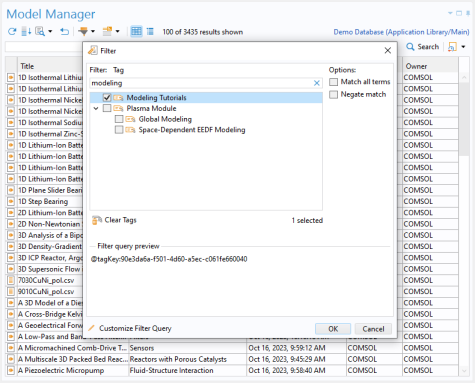The height and width of the screenshot is (383, 475).
Task: Collapse the Plasma Module tree node
Action: [x=96, y=108]
